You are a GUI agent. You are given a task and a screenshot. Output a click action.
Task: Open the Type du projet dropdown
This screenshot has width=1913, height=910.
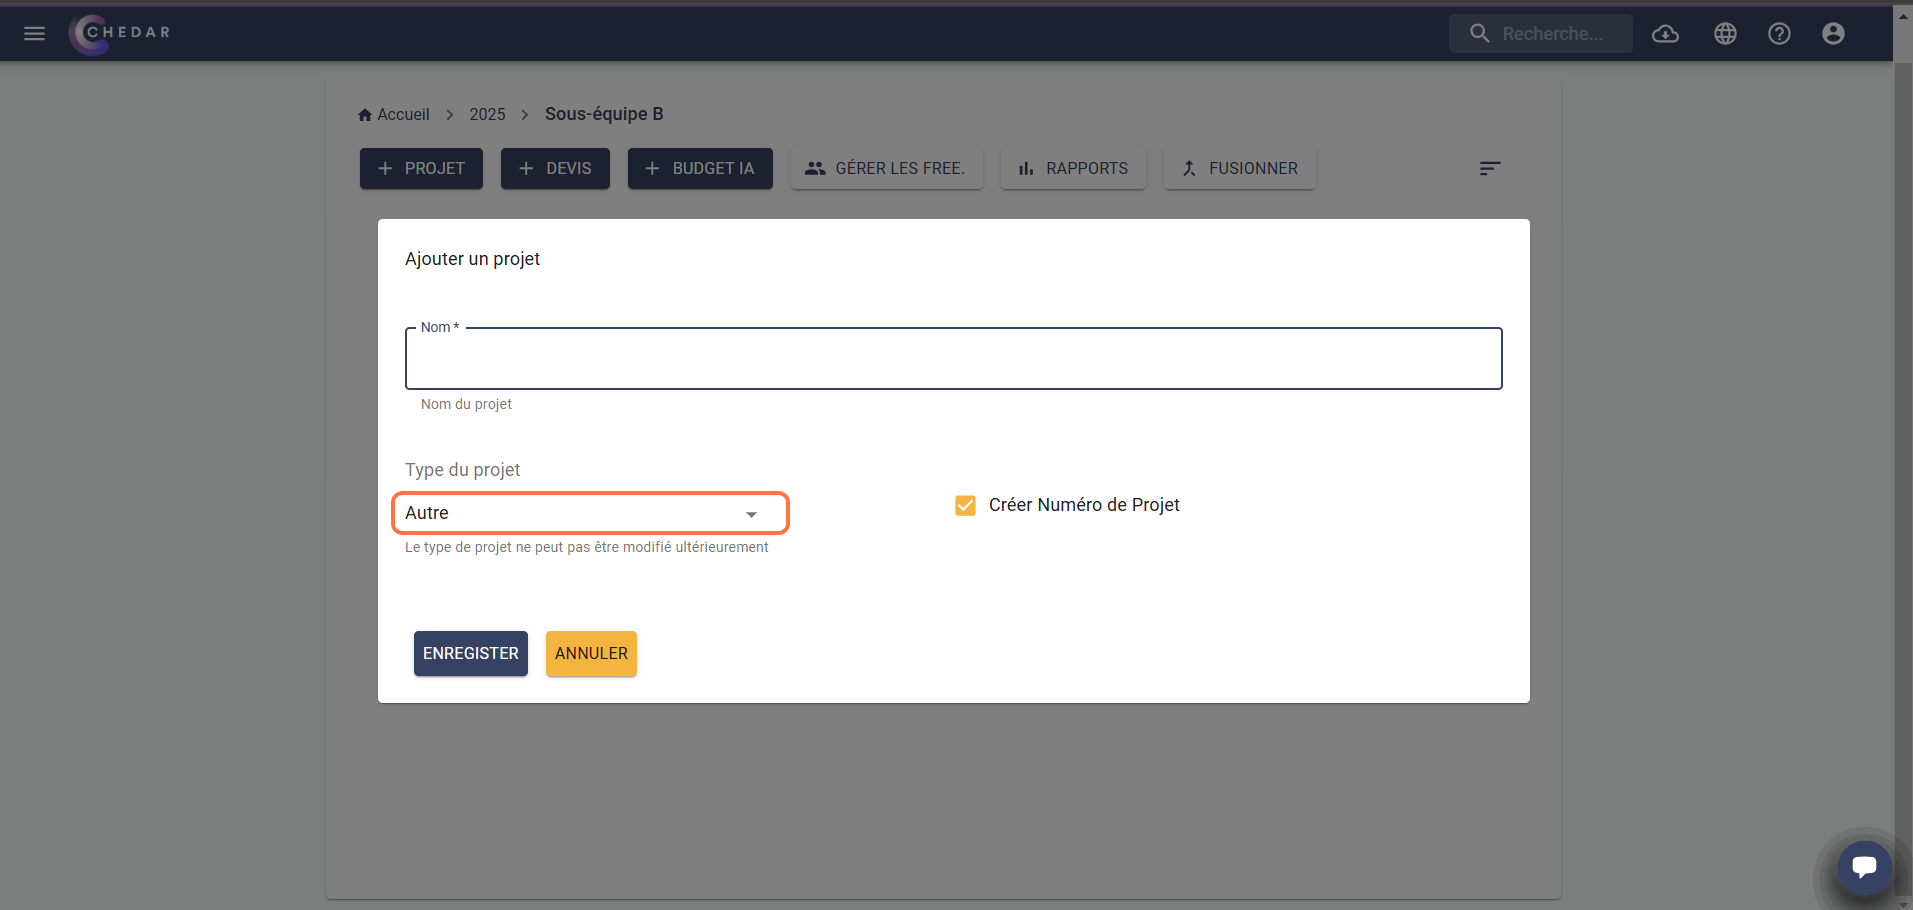pyautogui.click(x=590, y=513)
